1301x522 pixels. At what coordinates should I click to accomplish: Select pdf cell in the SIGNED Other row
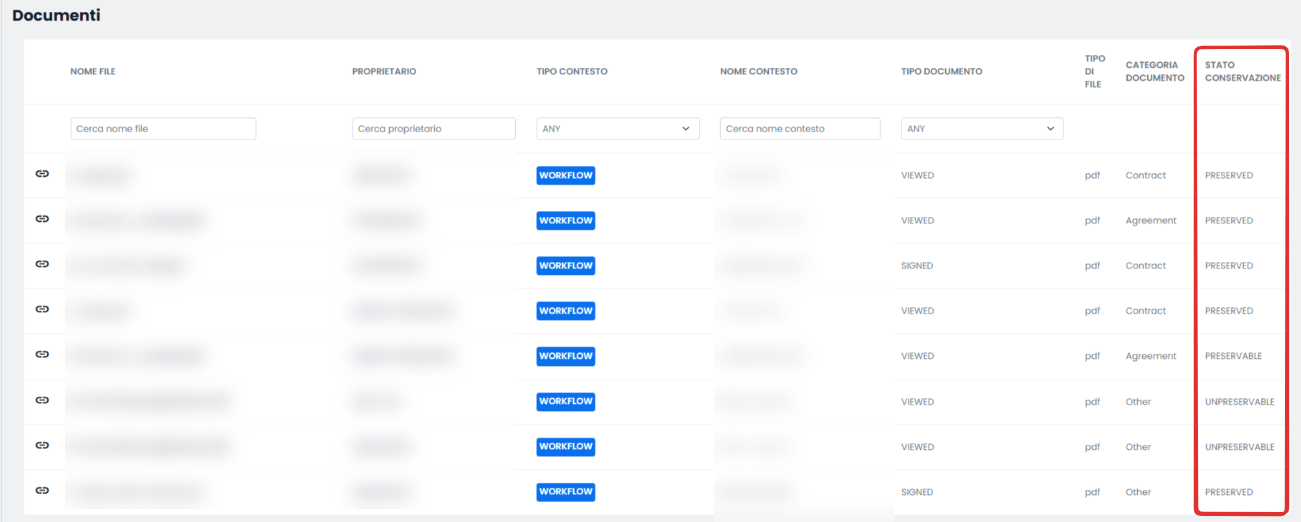point(1092,493)
